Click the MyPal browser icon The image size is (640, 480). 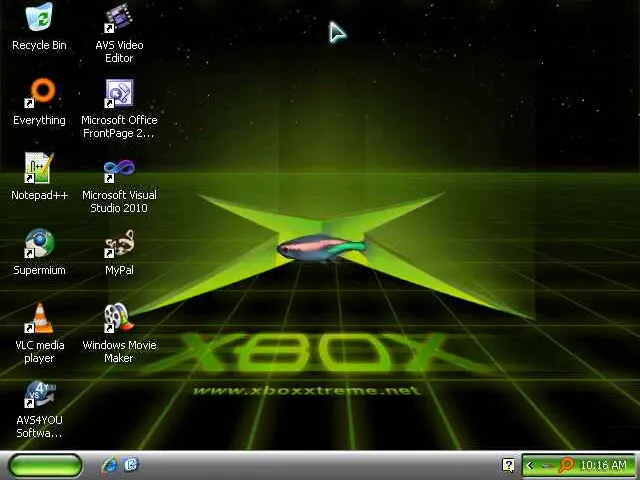(x=119, y=243)
